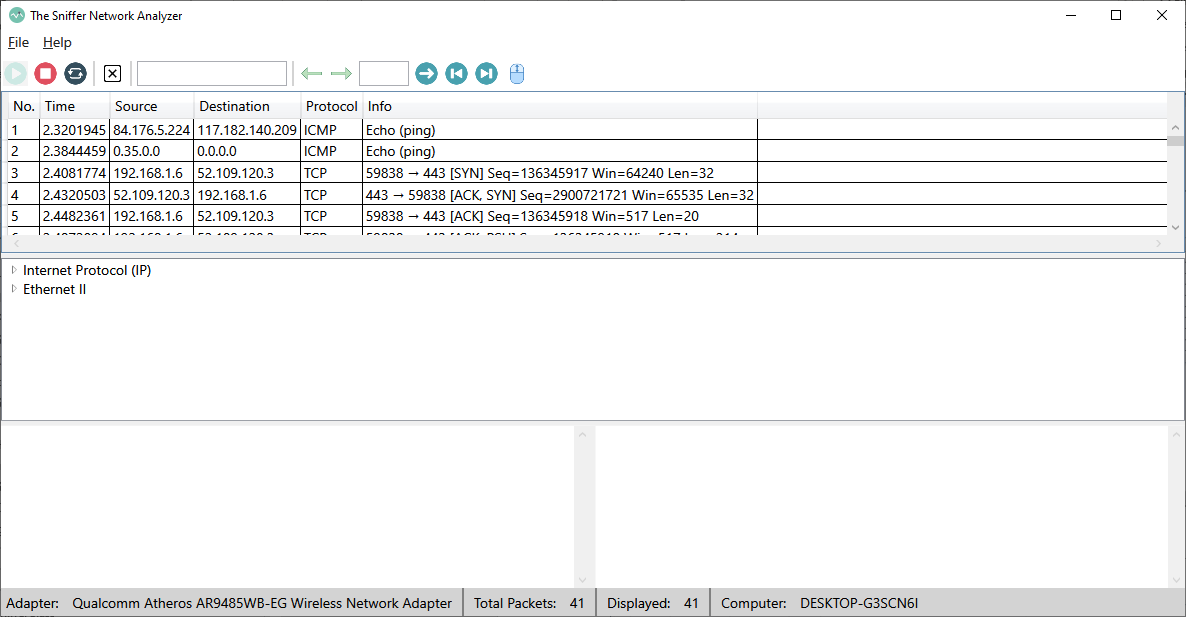Select the [ACK] Seq=136345918 packet info

click(x=560, y=216)
